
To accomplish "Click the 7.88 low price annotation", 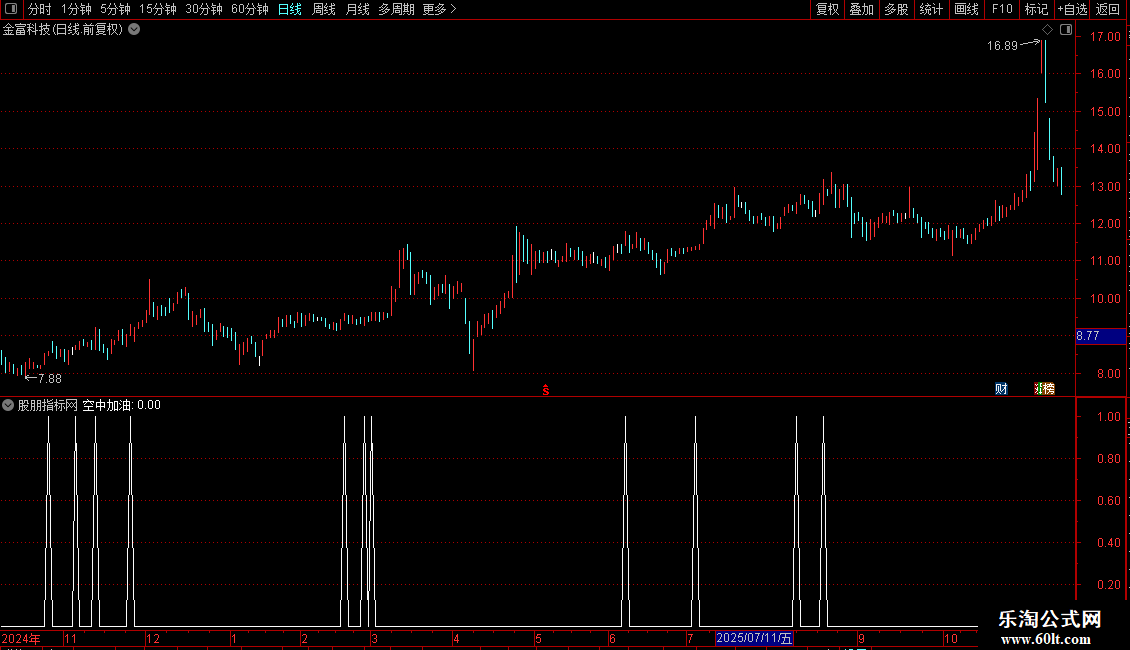I will point(49,378).
